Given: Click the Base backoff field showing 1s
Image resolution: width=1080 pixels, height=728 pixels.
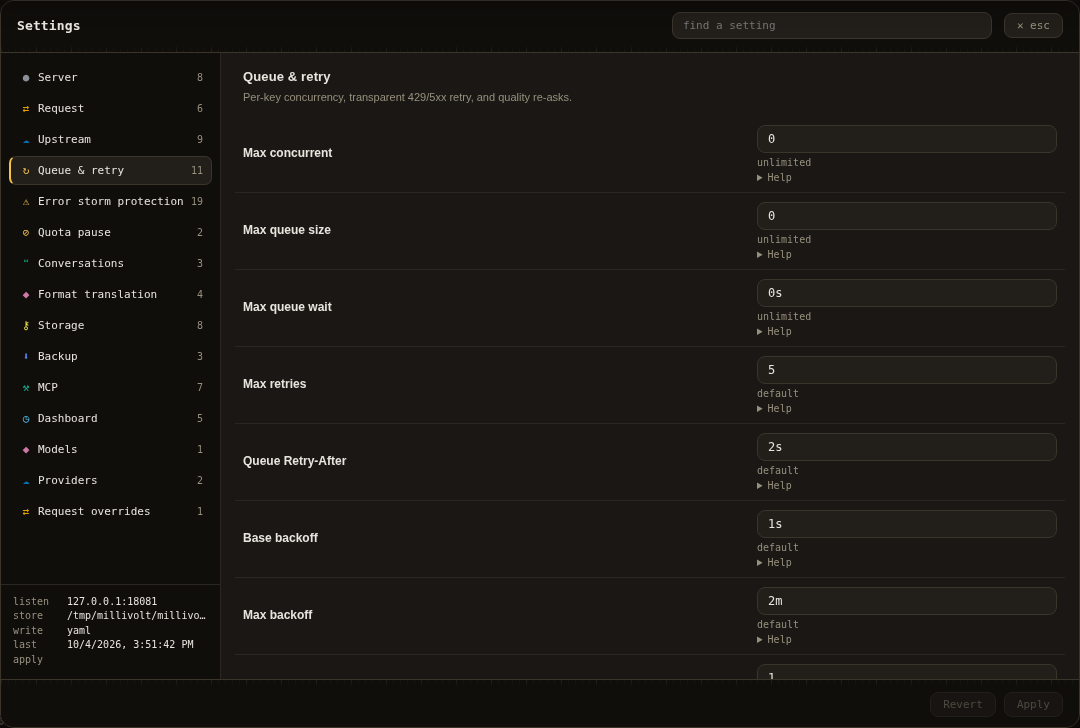Looking at the screenshot, I should tap(906, 525).
